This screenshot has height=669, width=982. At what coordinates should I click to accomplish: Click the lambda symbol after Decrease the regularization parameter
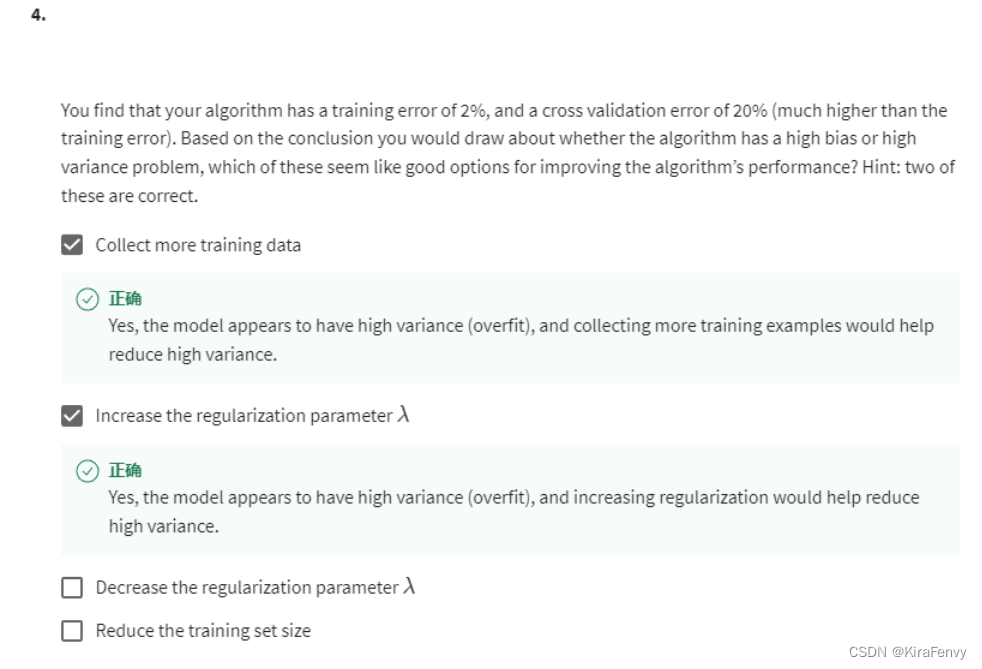click(x=409, y=586)
